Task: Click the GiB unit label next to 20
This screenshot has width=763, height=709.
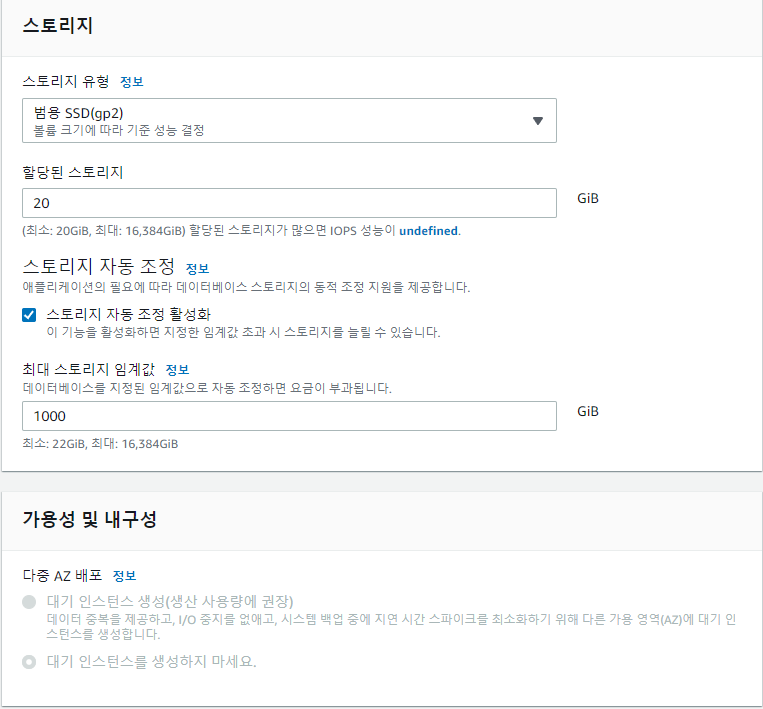Action: click(x=588, y=199)
